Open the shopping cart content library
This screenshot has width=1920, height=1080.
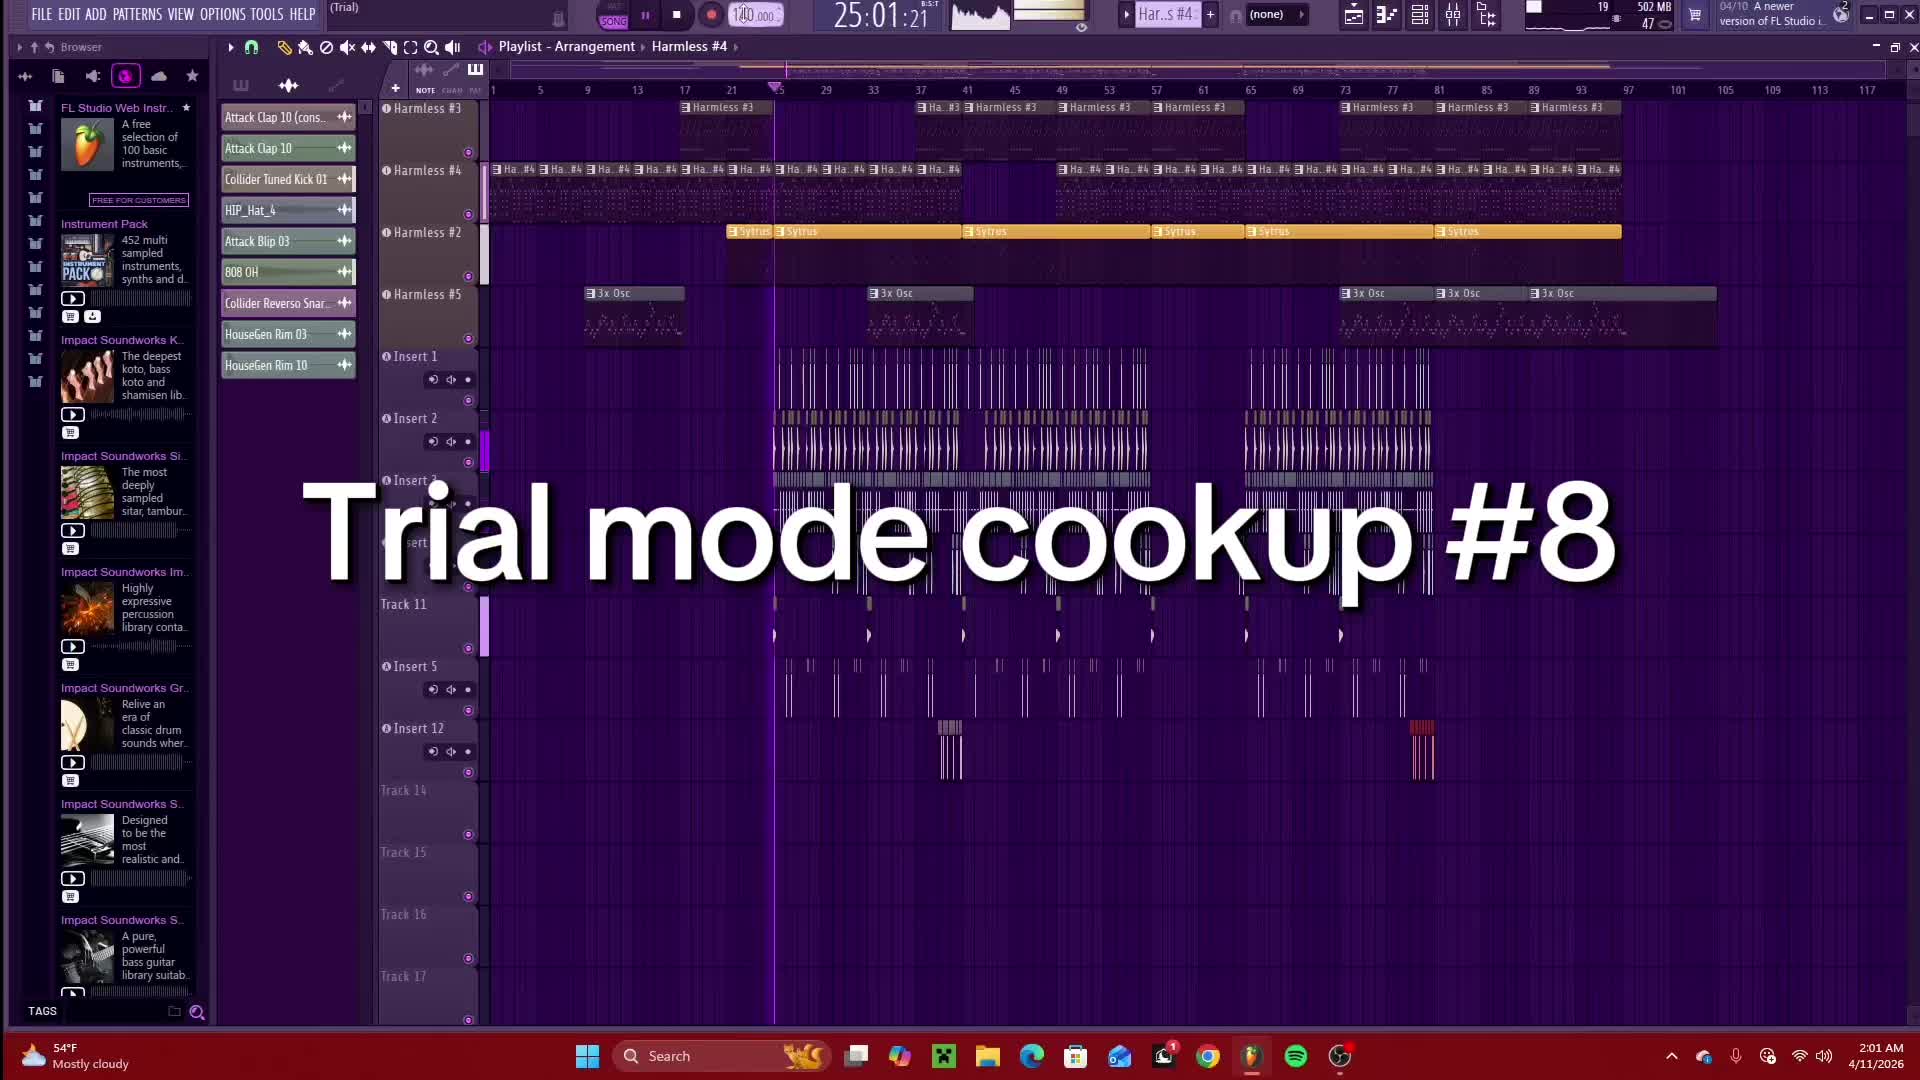click(x=1695, y=15)
